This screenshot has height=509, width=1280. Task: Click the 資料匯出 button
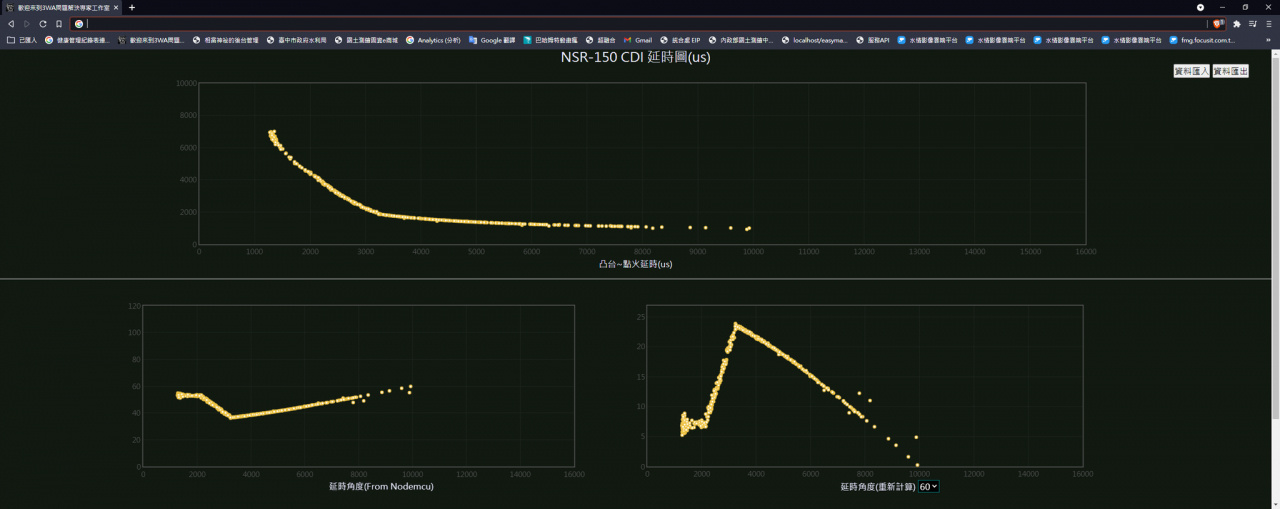point(1230,71)
